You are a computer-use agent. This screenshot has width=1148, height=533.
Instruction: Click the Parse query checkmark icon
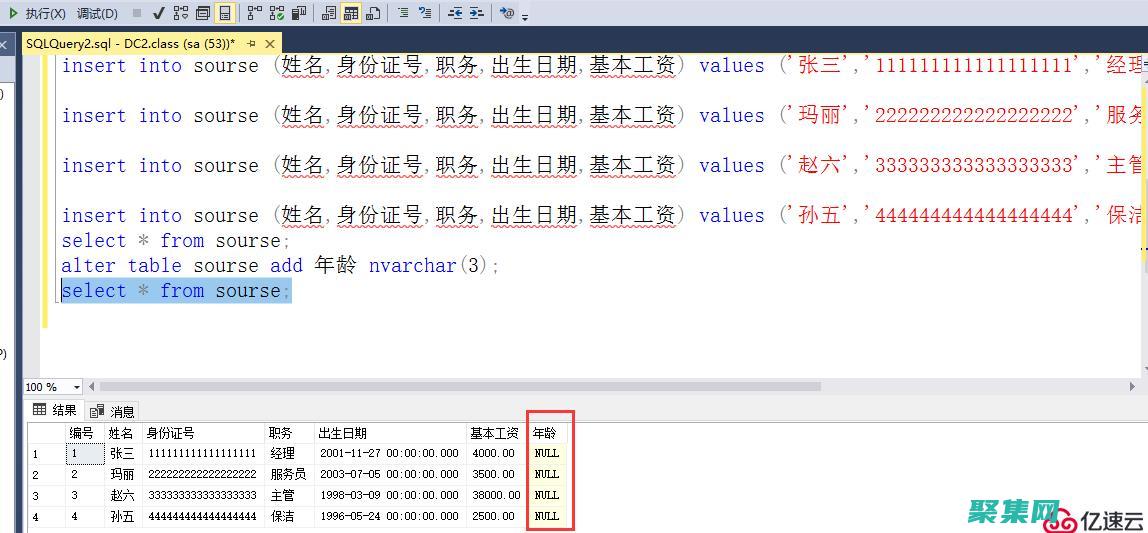pos(158,13)
